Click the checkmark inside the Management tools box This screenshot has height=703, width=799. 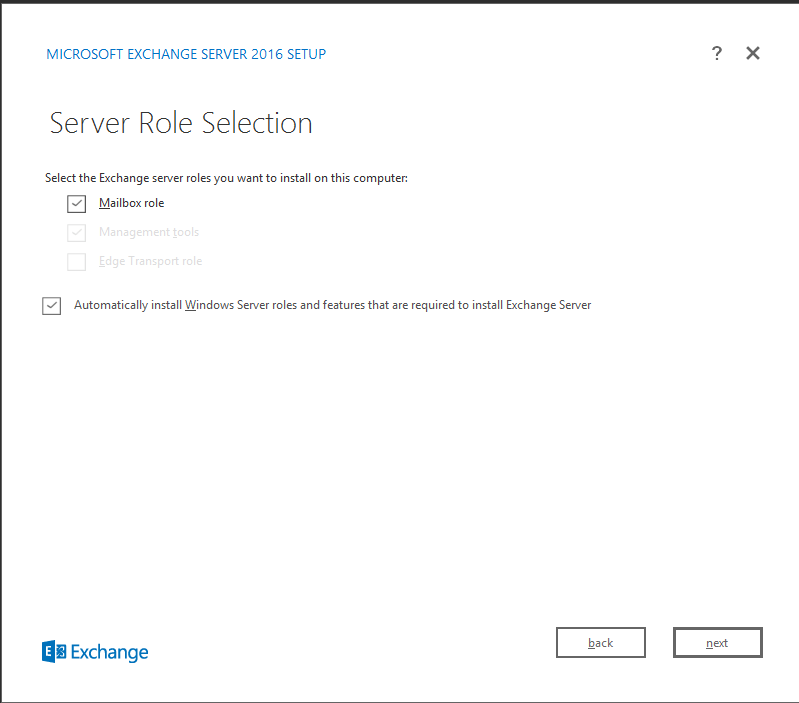[76, 232]
